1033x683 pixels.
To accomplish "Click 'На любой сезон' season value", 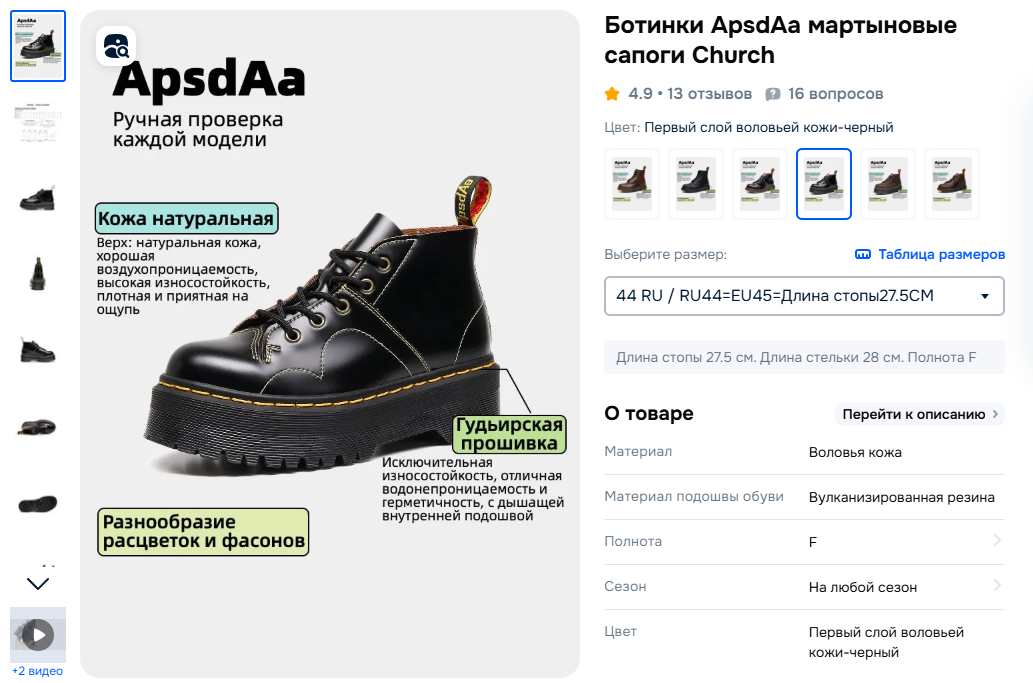I will [x=862, y=587].
